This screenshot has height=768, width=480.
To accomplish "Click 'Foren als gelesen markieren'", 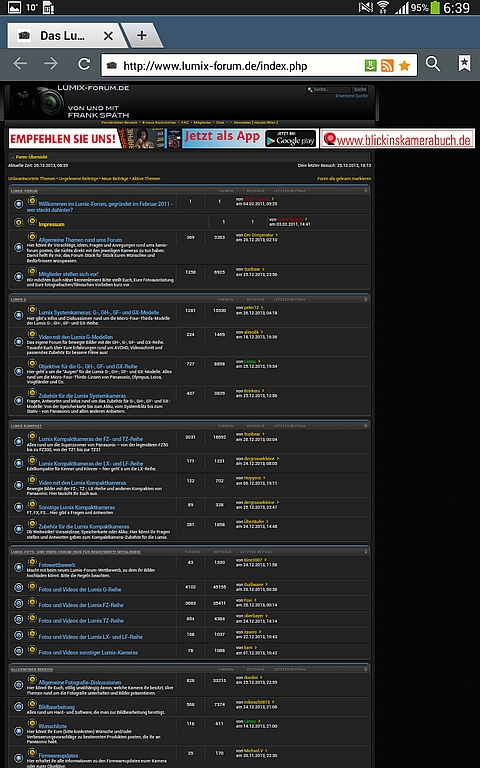I will [x=344, y=179].
